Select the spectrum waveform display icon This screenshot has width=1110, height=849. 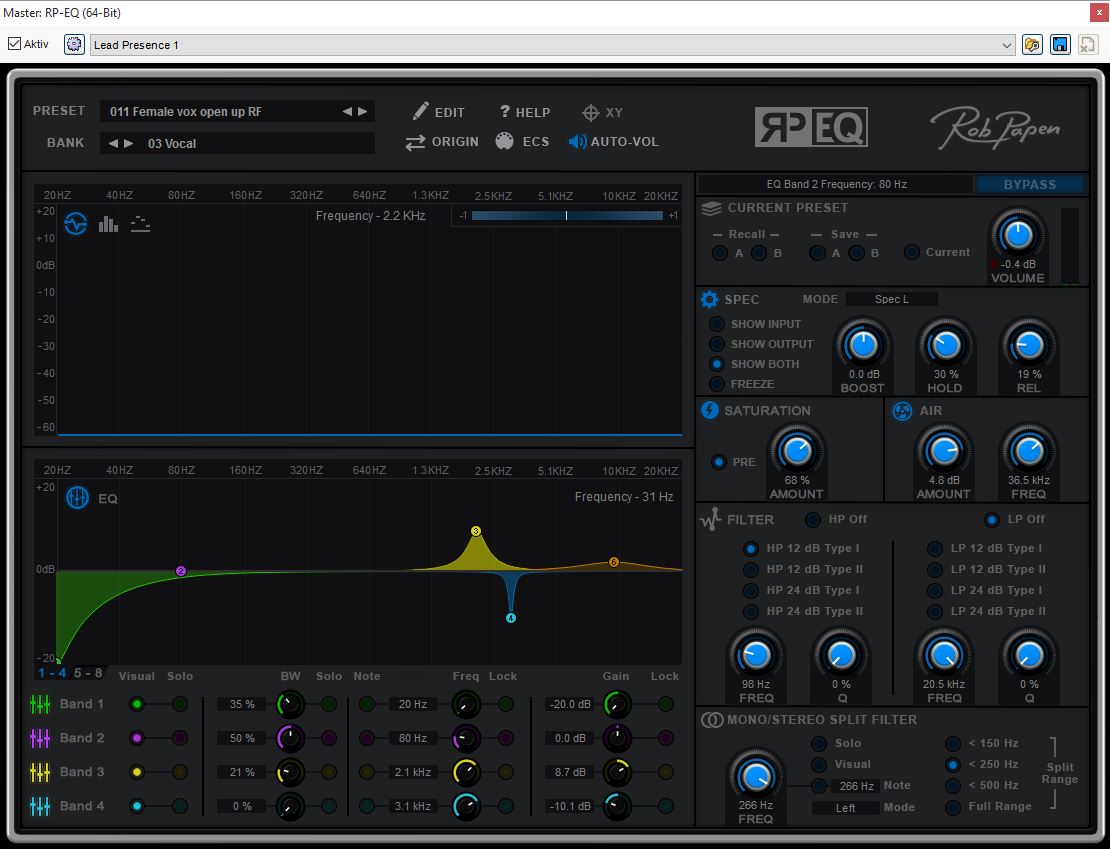(x=76, y=224)
